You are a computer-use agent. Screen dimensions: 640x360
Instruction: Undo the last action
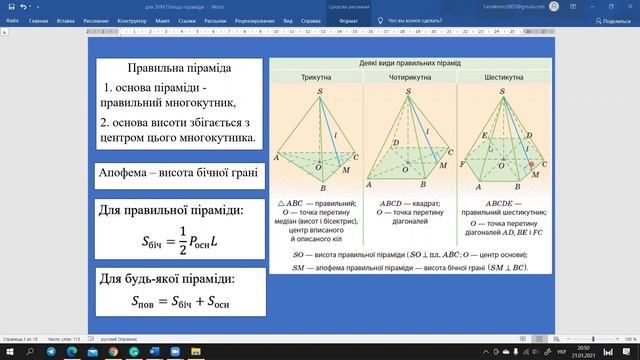click(x=23, y=7)
